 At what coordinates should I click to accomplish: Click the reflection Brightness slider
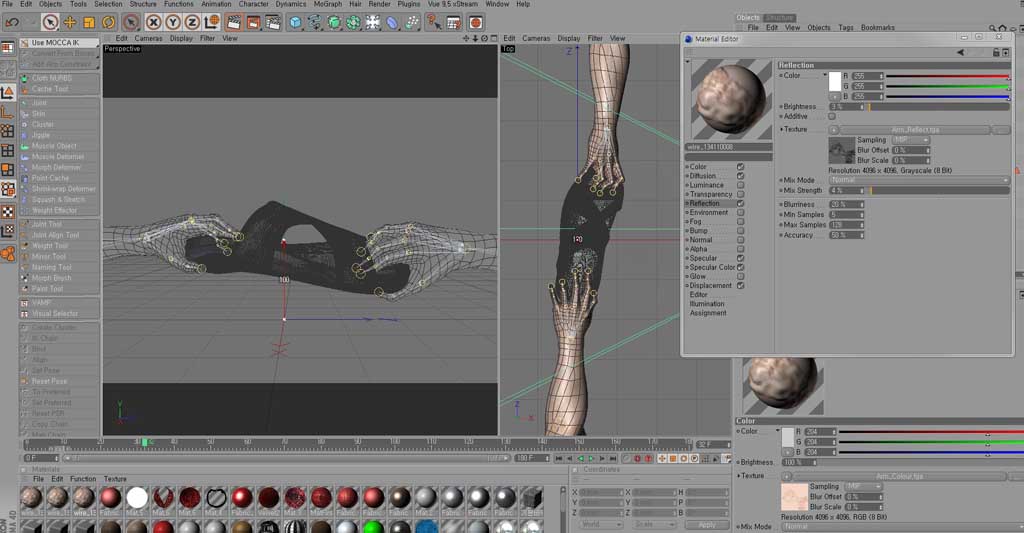click(x=939, y=106)
